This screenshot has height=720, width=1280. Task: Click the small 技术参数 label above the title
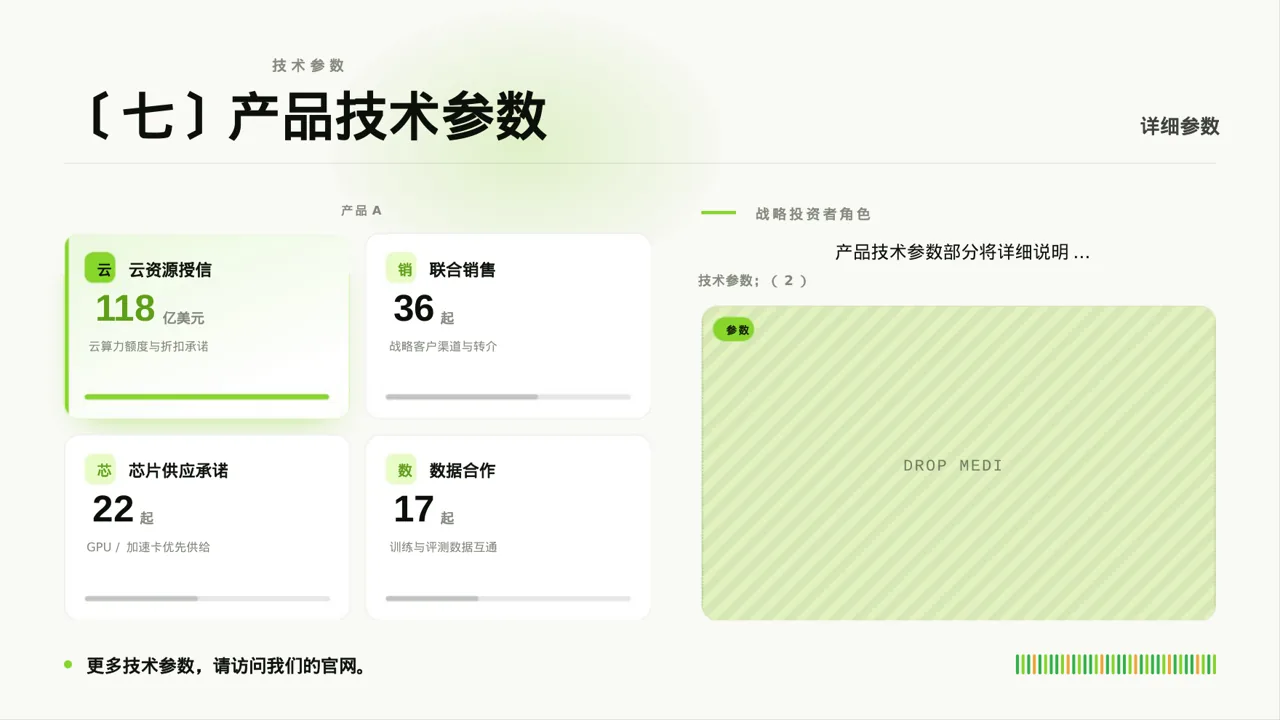tap(308, 65)
